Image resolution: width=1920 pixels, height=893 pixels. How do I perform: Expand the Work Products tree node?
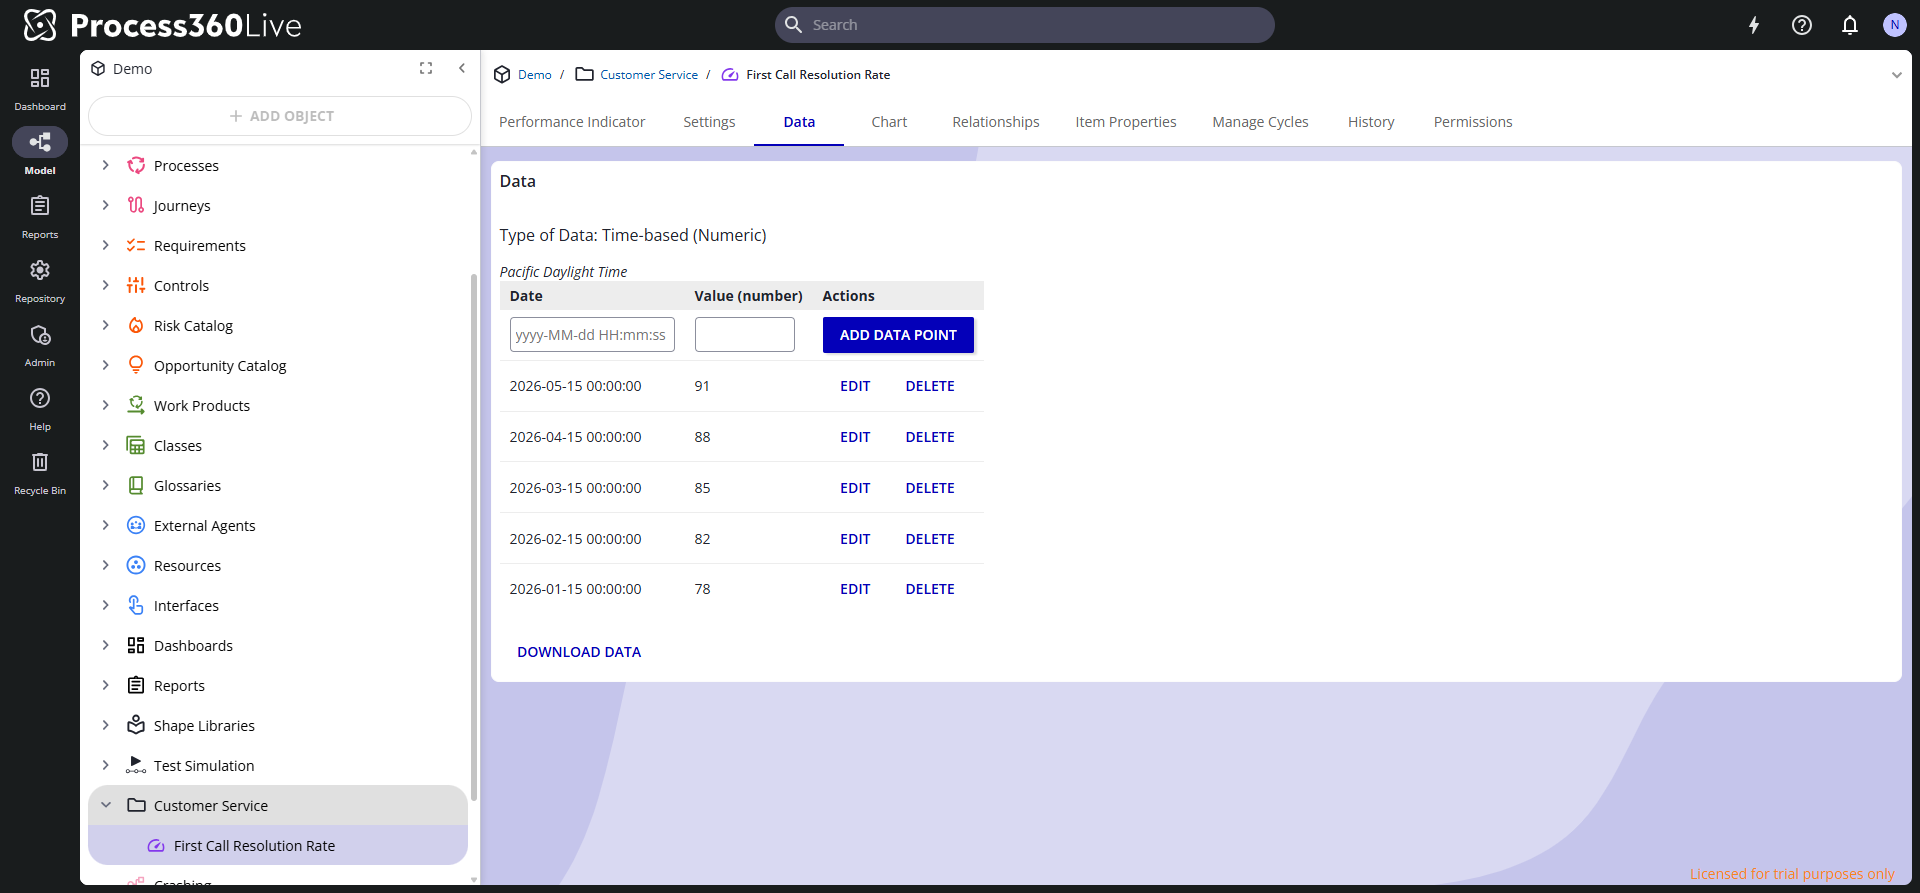tap(106, 405)
